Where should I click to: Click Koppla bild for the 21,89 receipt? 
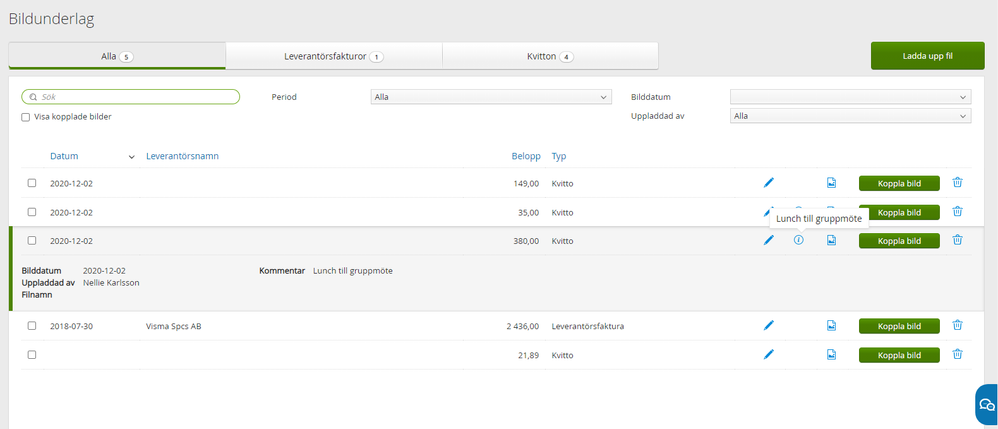tap(899, 354)
